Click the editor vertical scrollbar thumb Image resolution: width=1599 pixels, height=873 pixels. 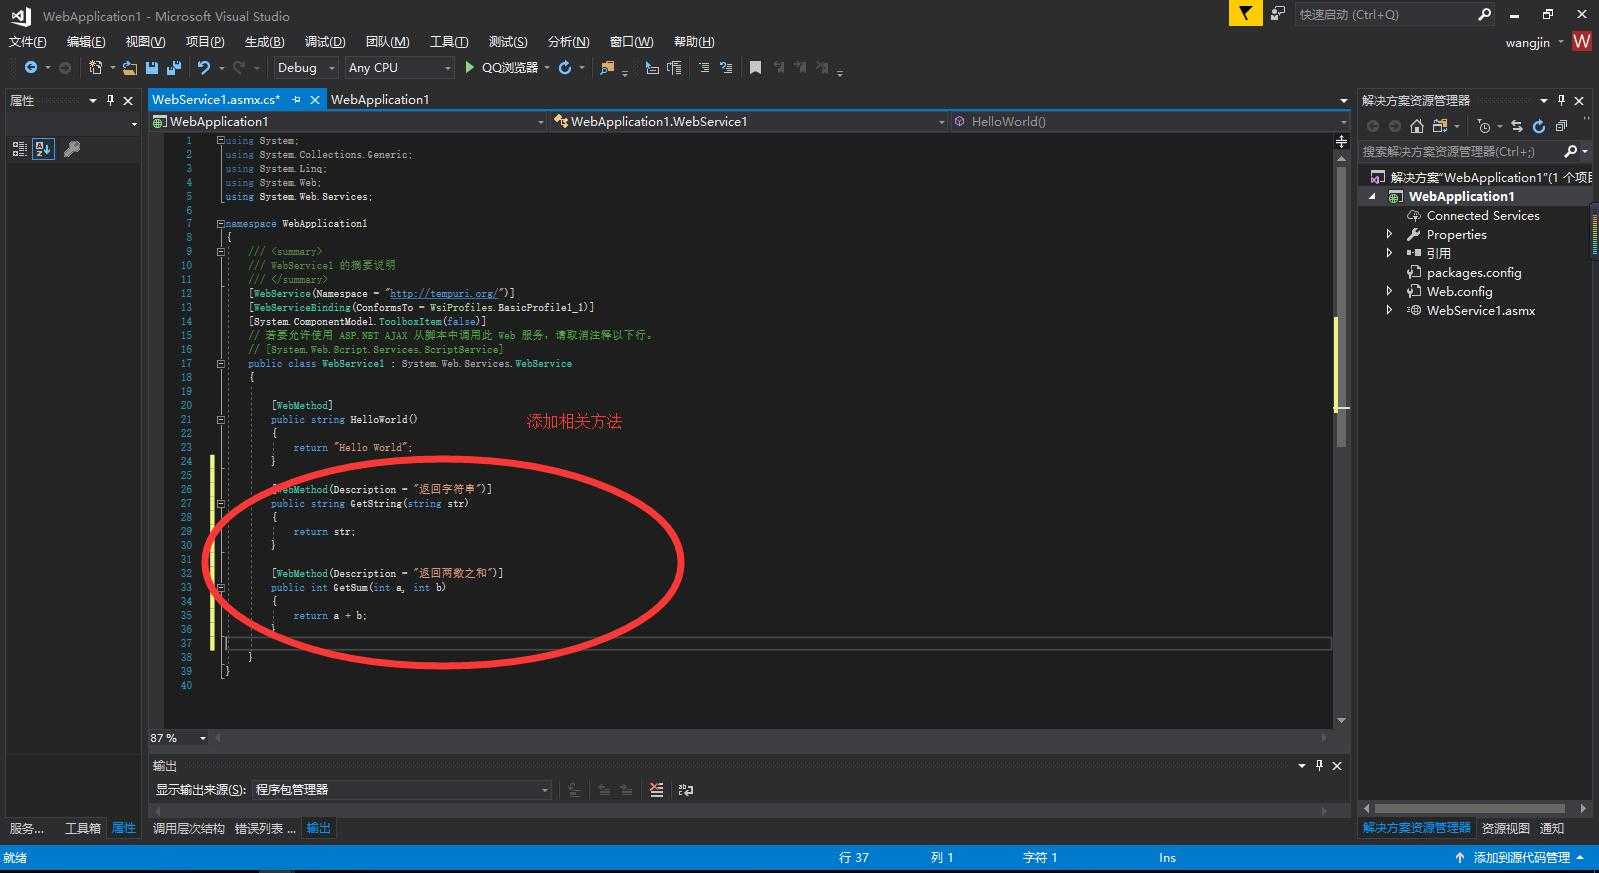point(1341,306)
